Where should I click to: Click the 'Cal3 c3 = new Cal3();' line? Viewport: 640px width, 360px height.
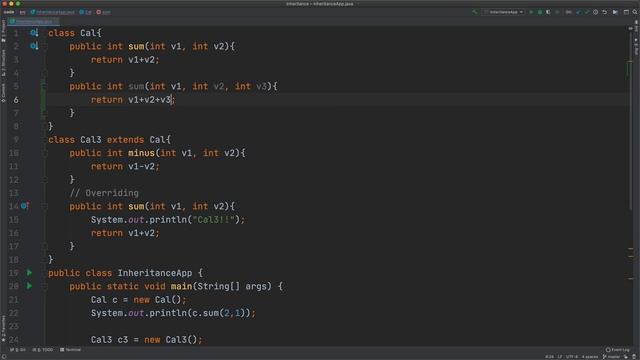point(147,340)
